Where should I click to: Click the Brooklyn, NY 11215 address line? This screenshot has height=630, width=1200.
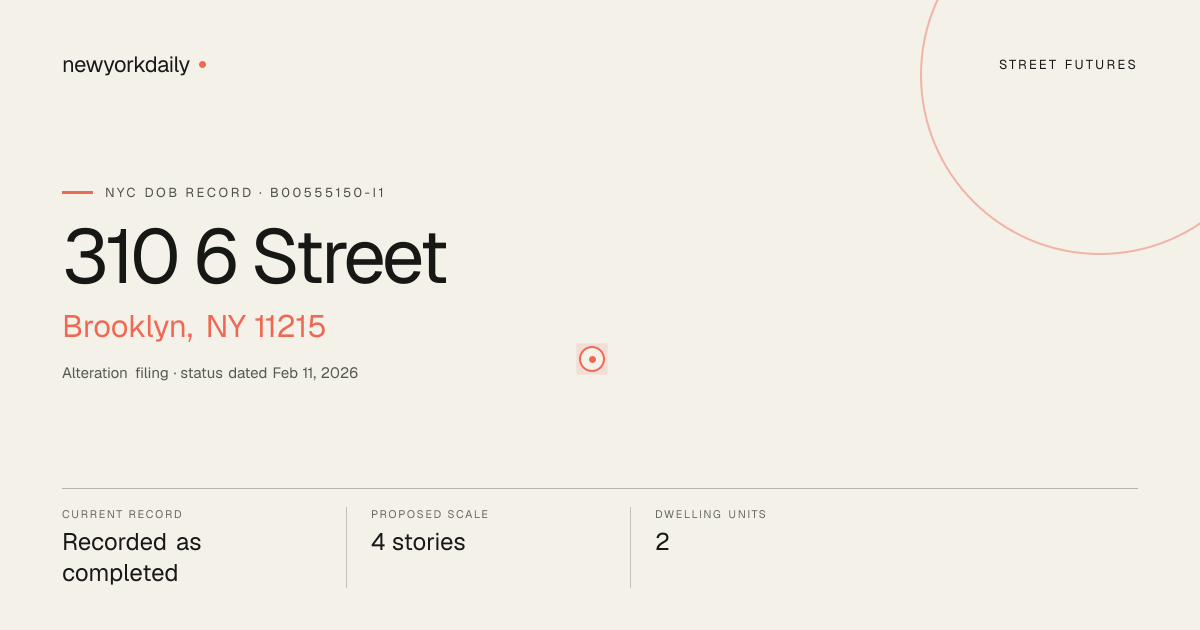click(194, 327)
